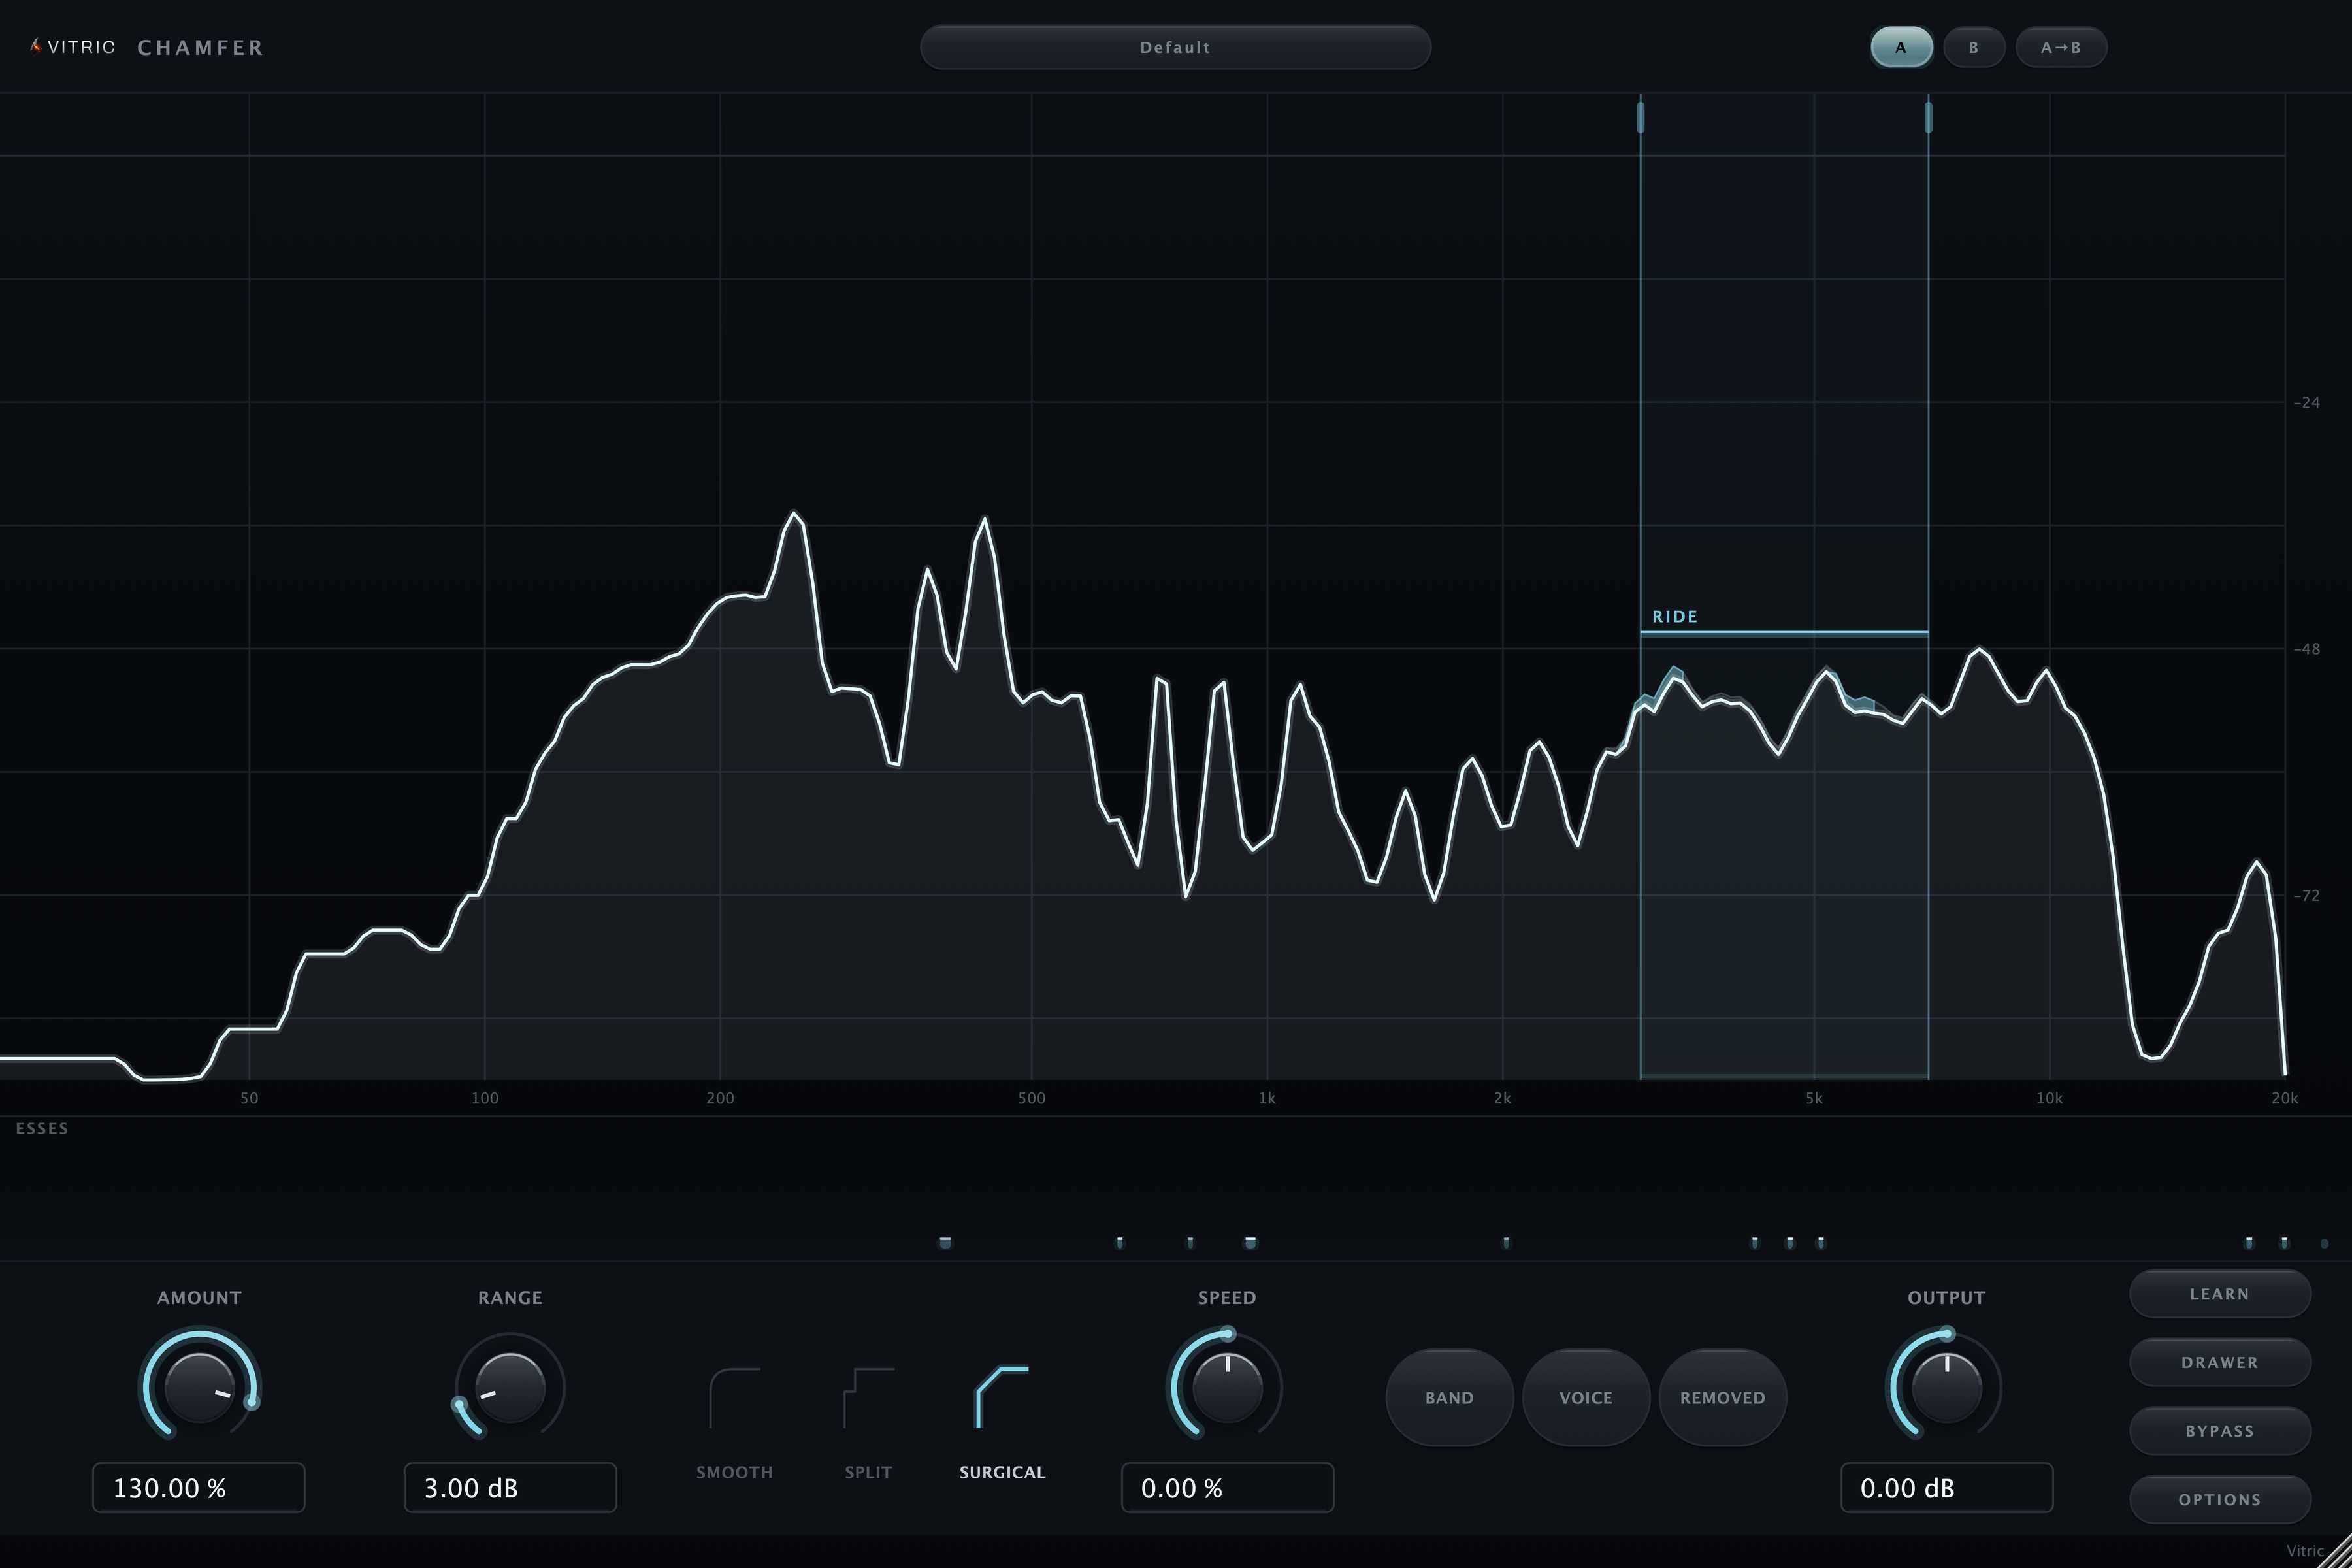
Task: Click the right band edge handle
Action: pos(1928,117)
